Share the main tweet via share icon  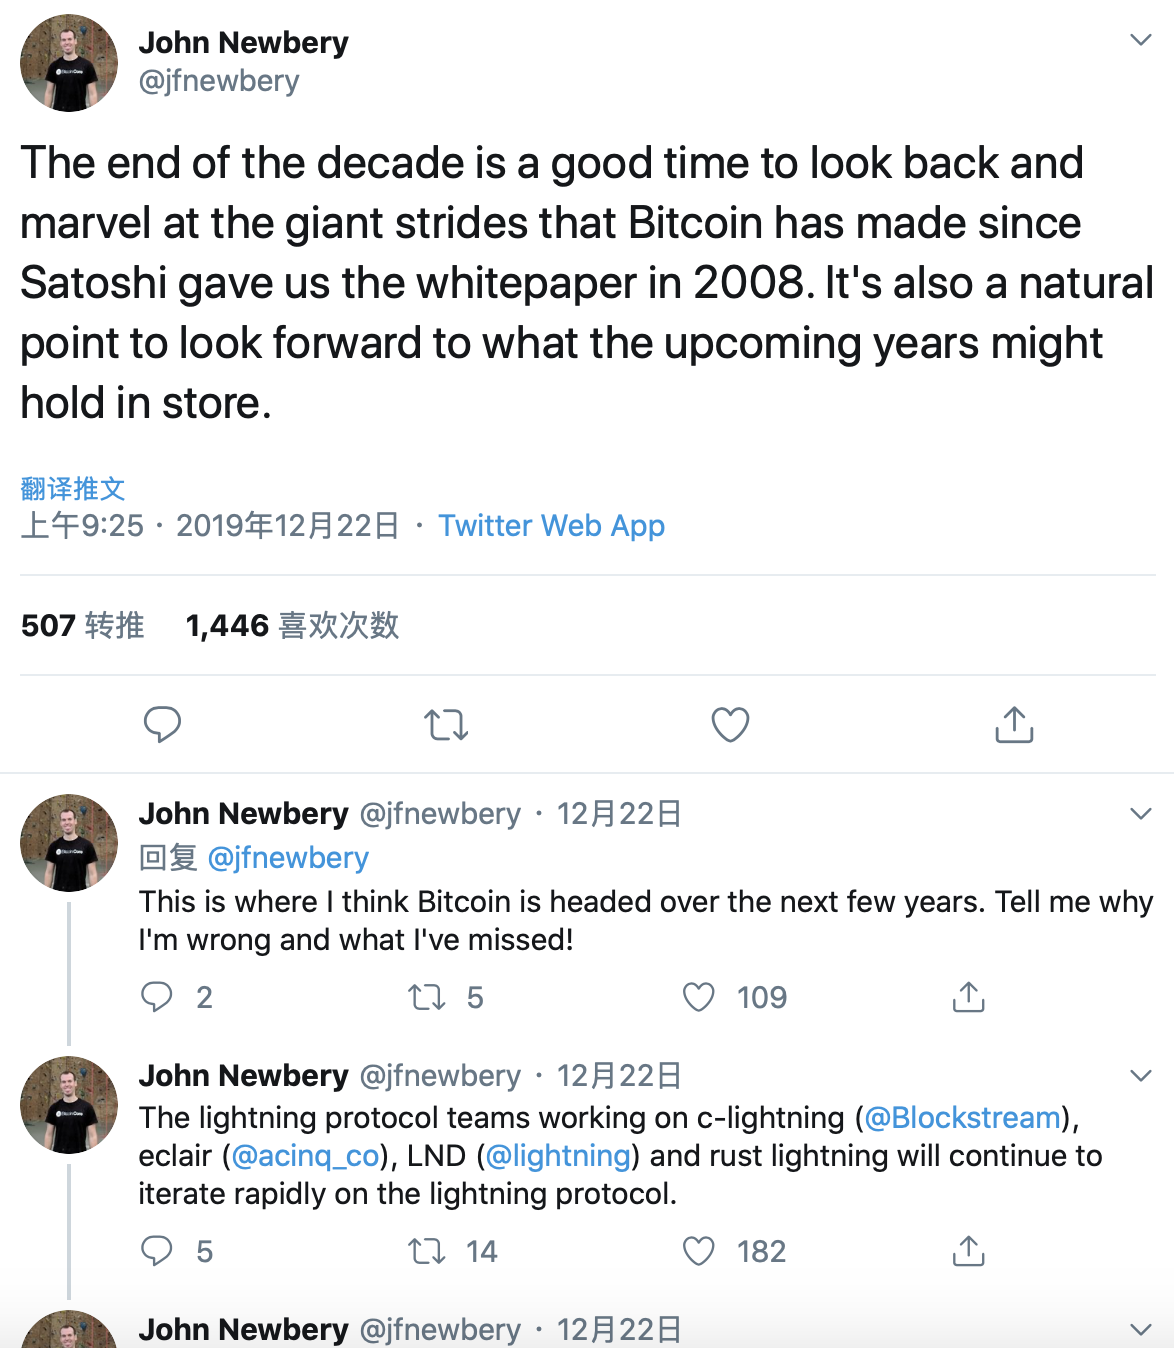pyautogui.click(x=1014, y=724)
